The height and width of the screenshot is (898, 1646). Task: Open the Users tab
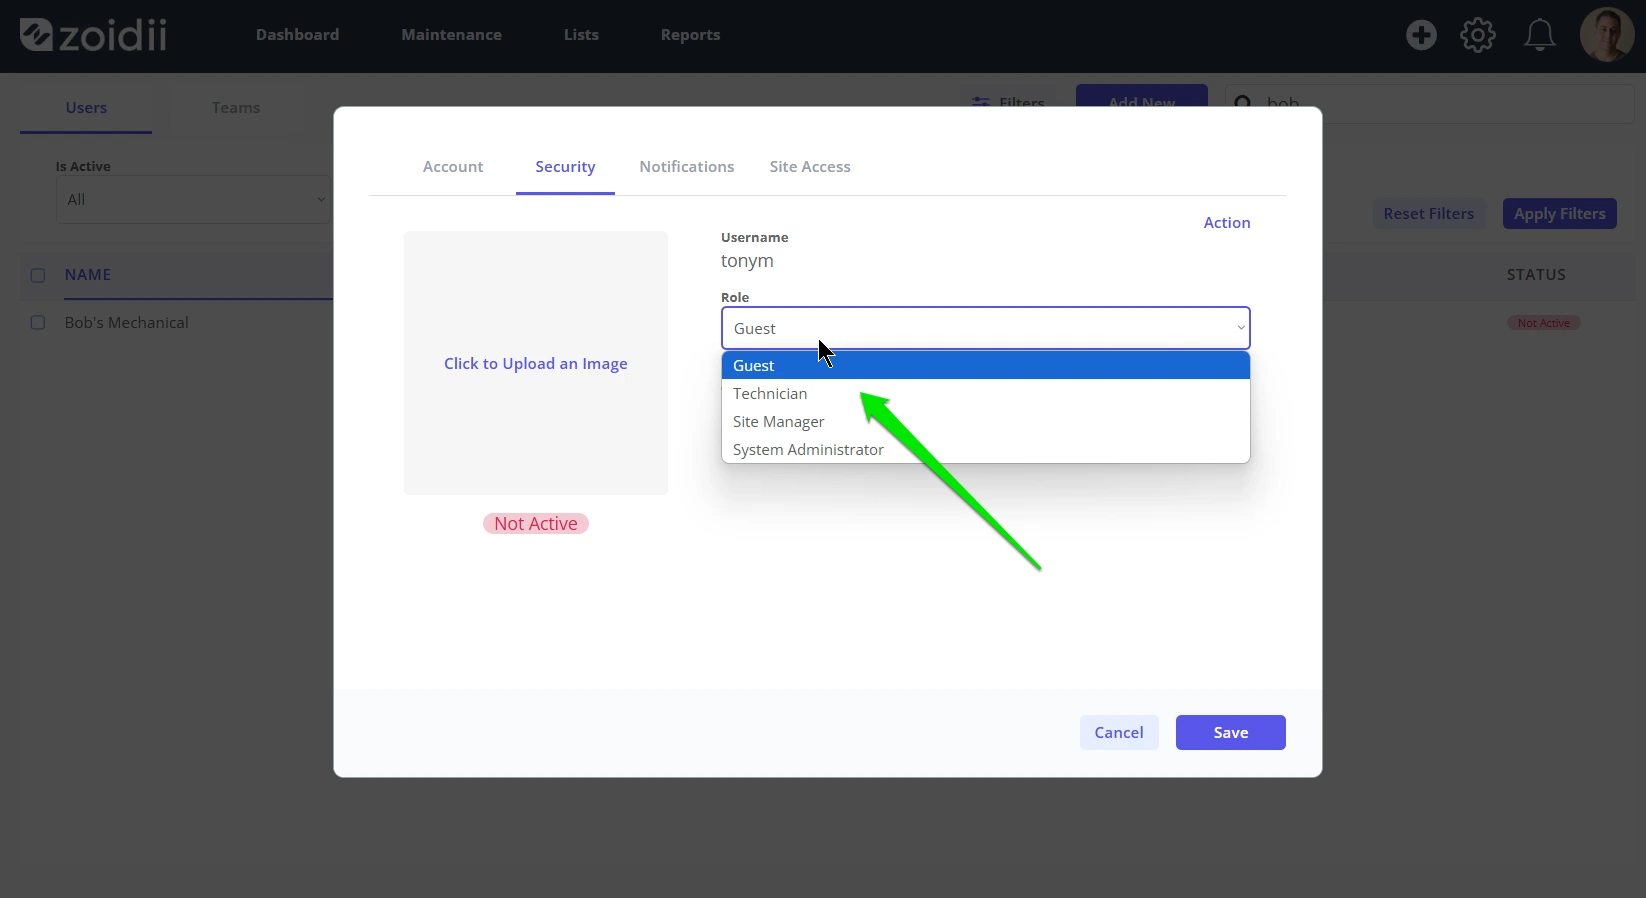pos(86,108)
